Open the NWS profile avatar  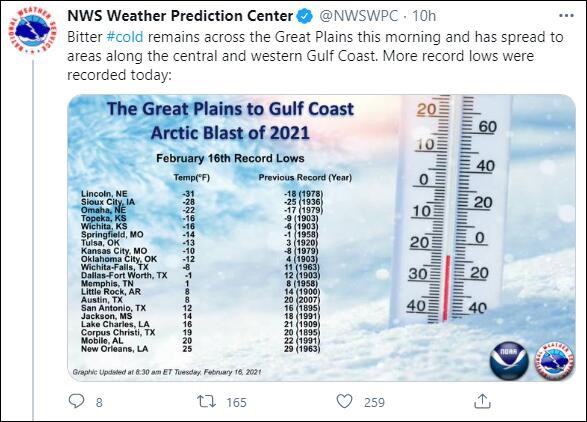coord(31,30)
